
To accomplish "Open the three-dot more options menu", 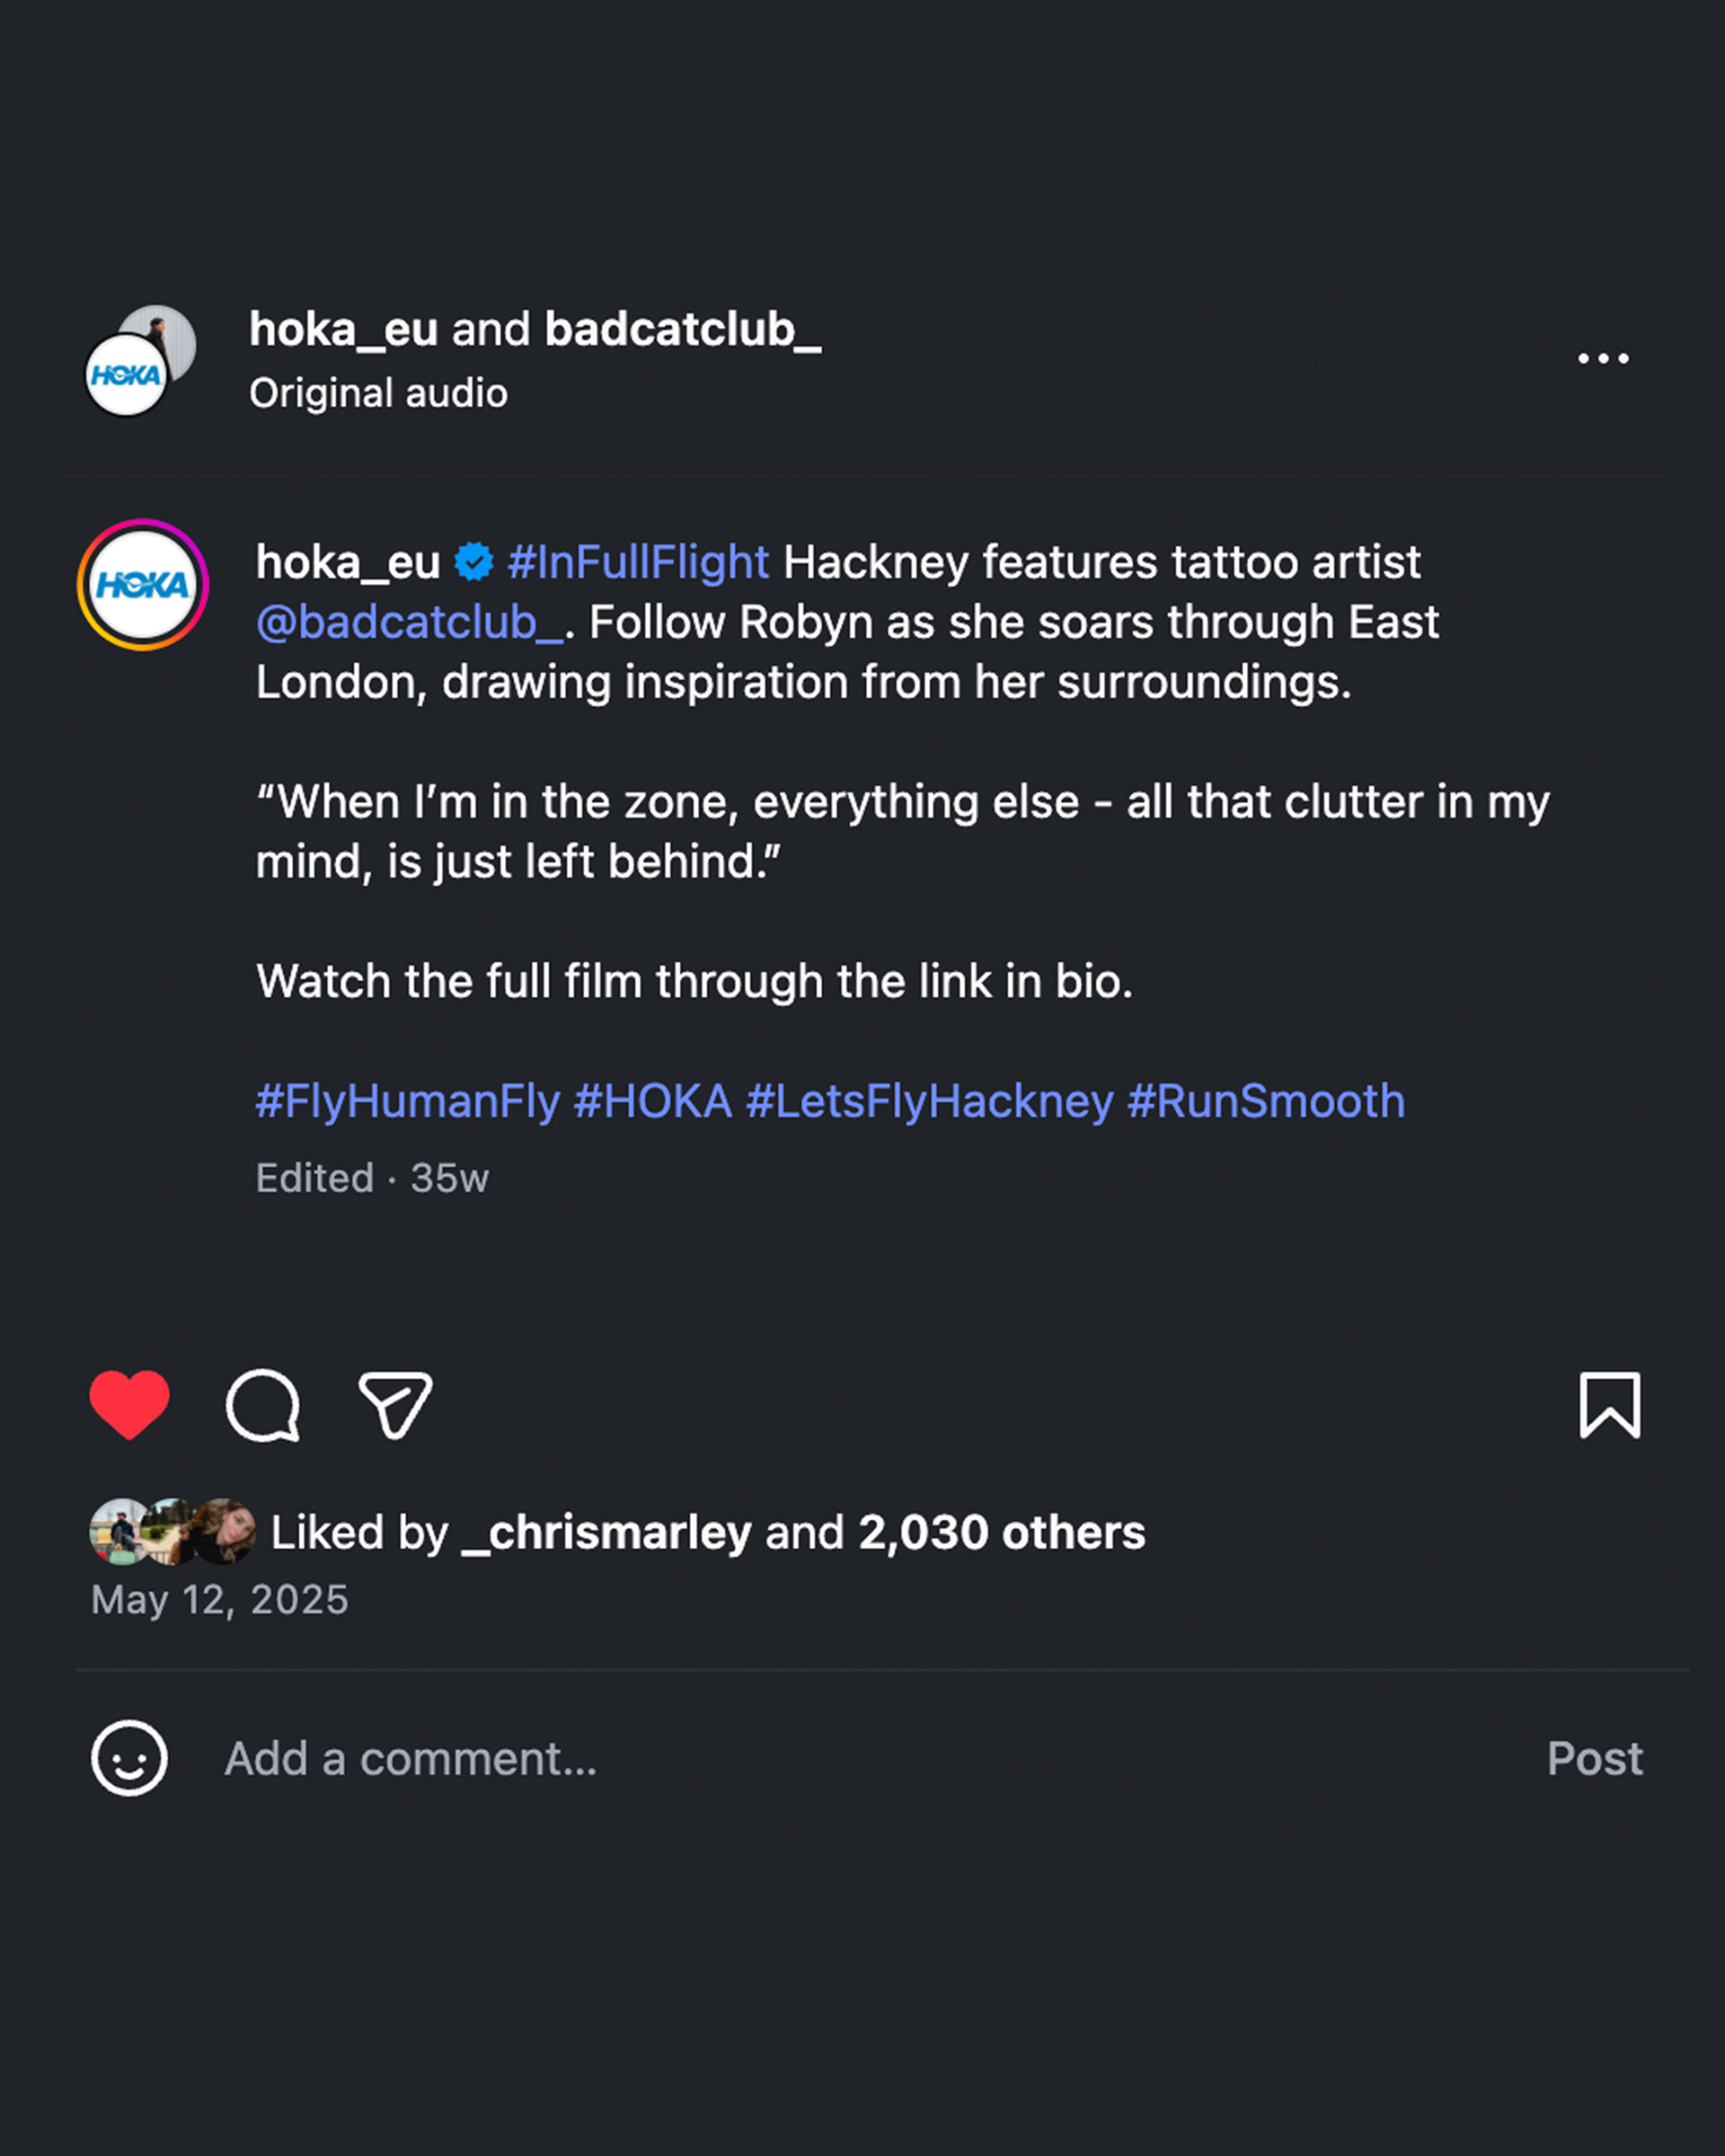I will 1602,358.
